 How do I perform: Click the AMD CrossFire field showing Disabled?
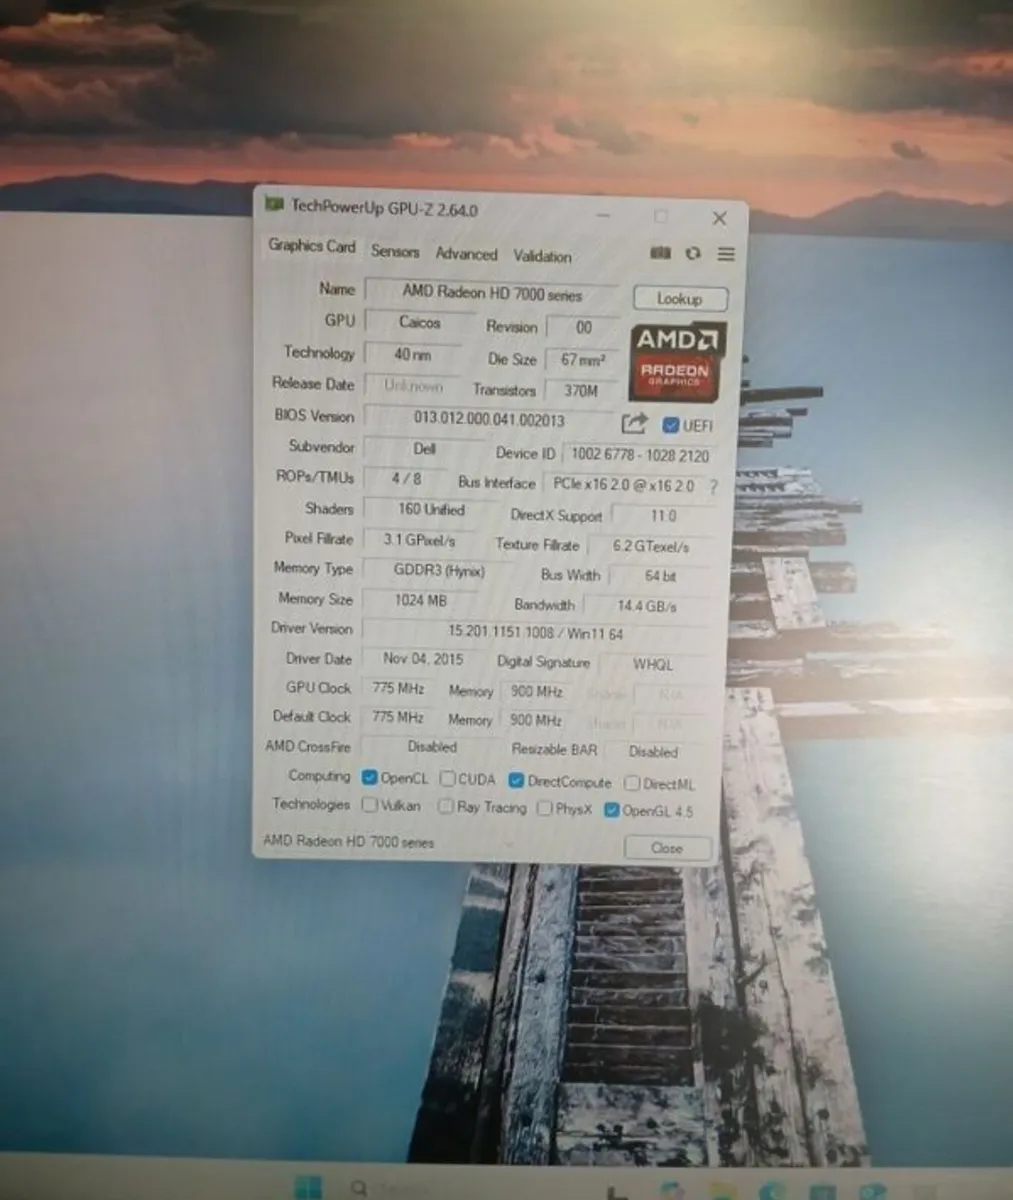(x=431, y=747)
